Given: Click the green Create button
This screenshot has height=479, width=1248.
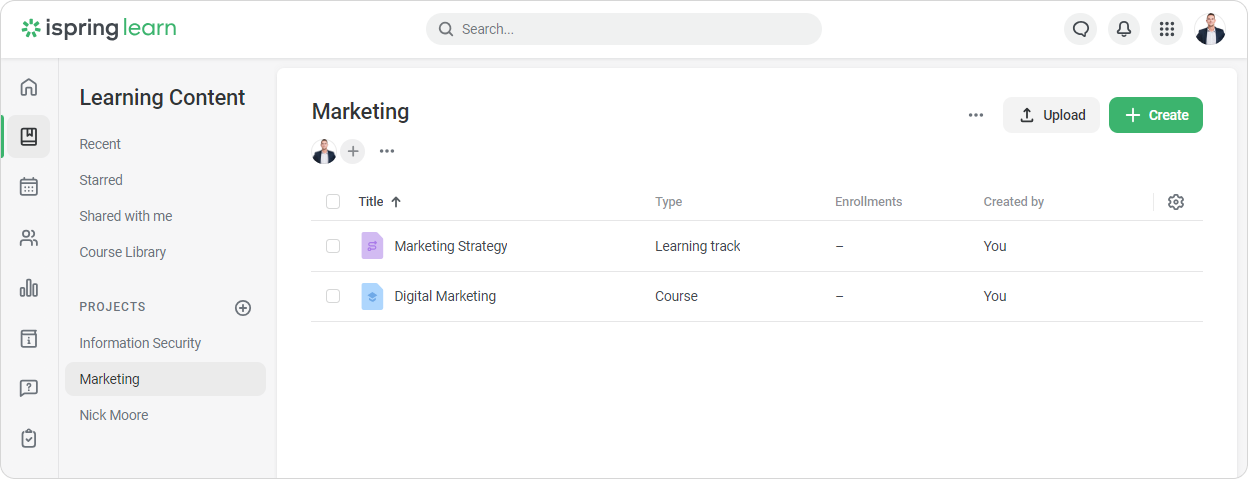Looking at the screenshot, I should pyautogui.click(x=1155, y=115).
